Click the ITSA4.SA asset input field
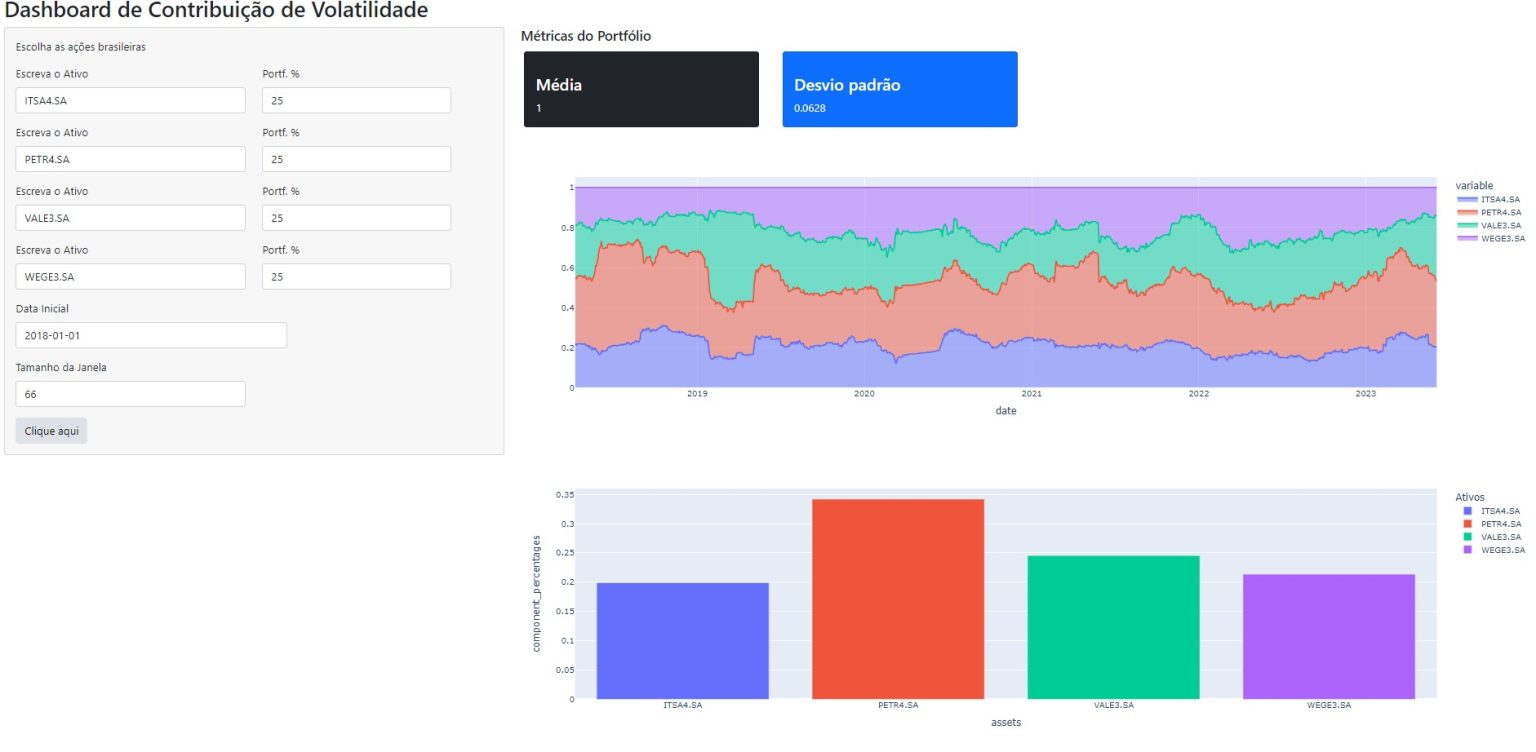 pyautogui.click(x=130, y=100)
